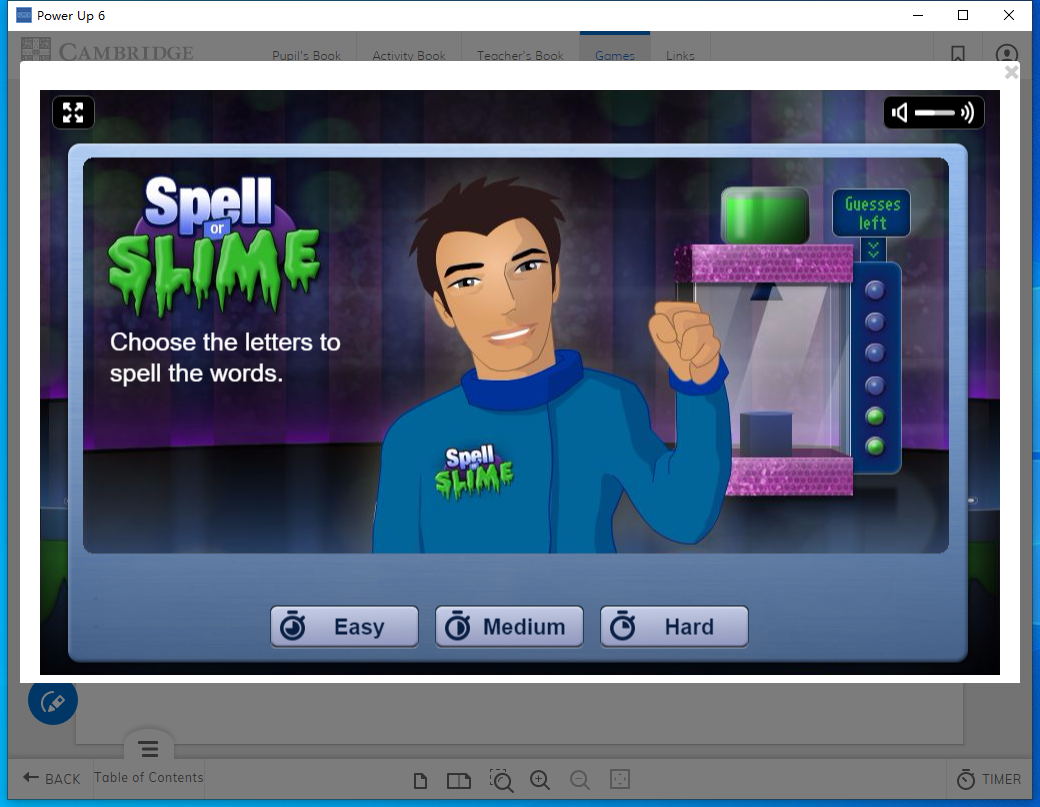Image resolution: width=1040 pixels, height=807 pixels.
Task: Open the Activity Book tab
Action: point(409,56)
